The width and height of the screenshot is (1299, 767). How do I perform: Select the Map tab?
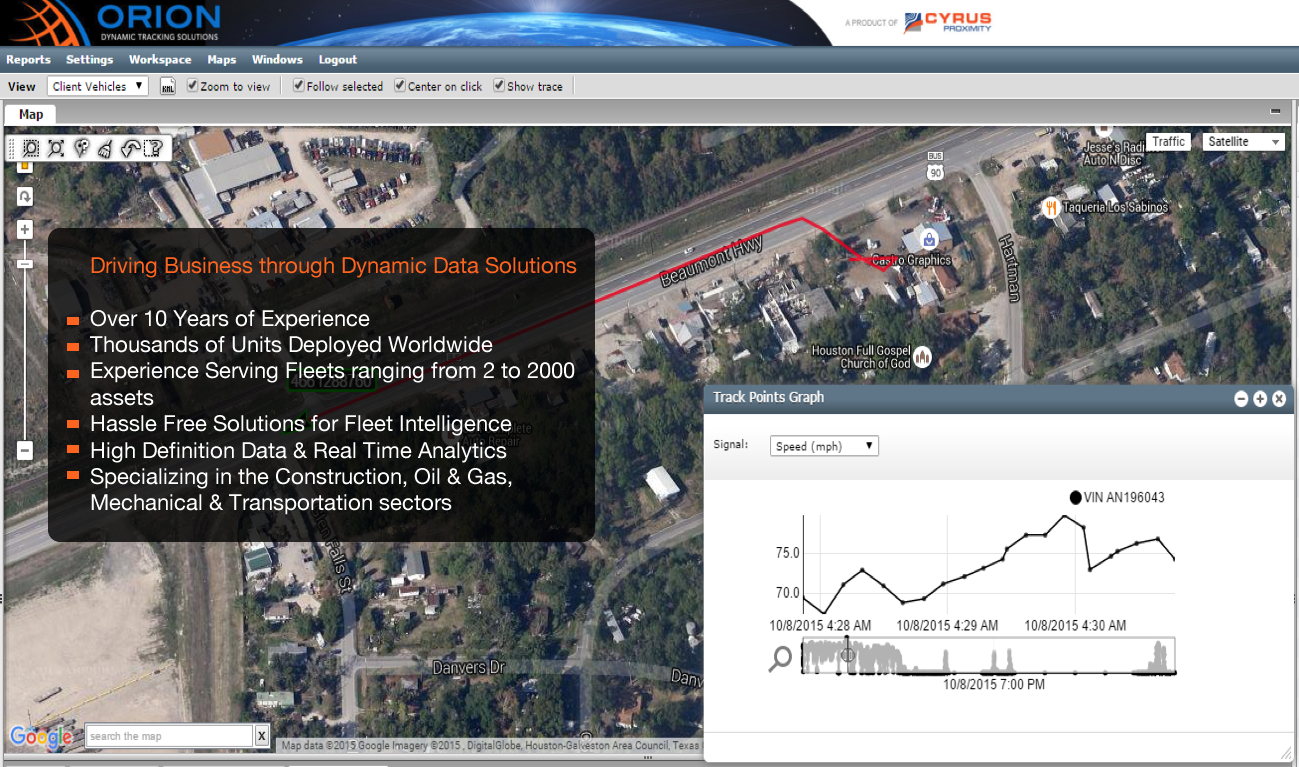31,115
